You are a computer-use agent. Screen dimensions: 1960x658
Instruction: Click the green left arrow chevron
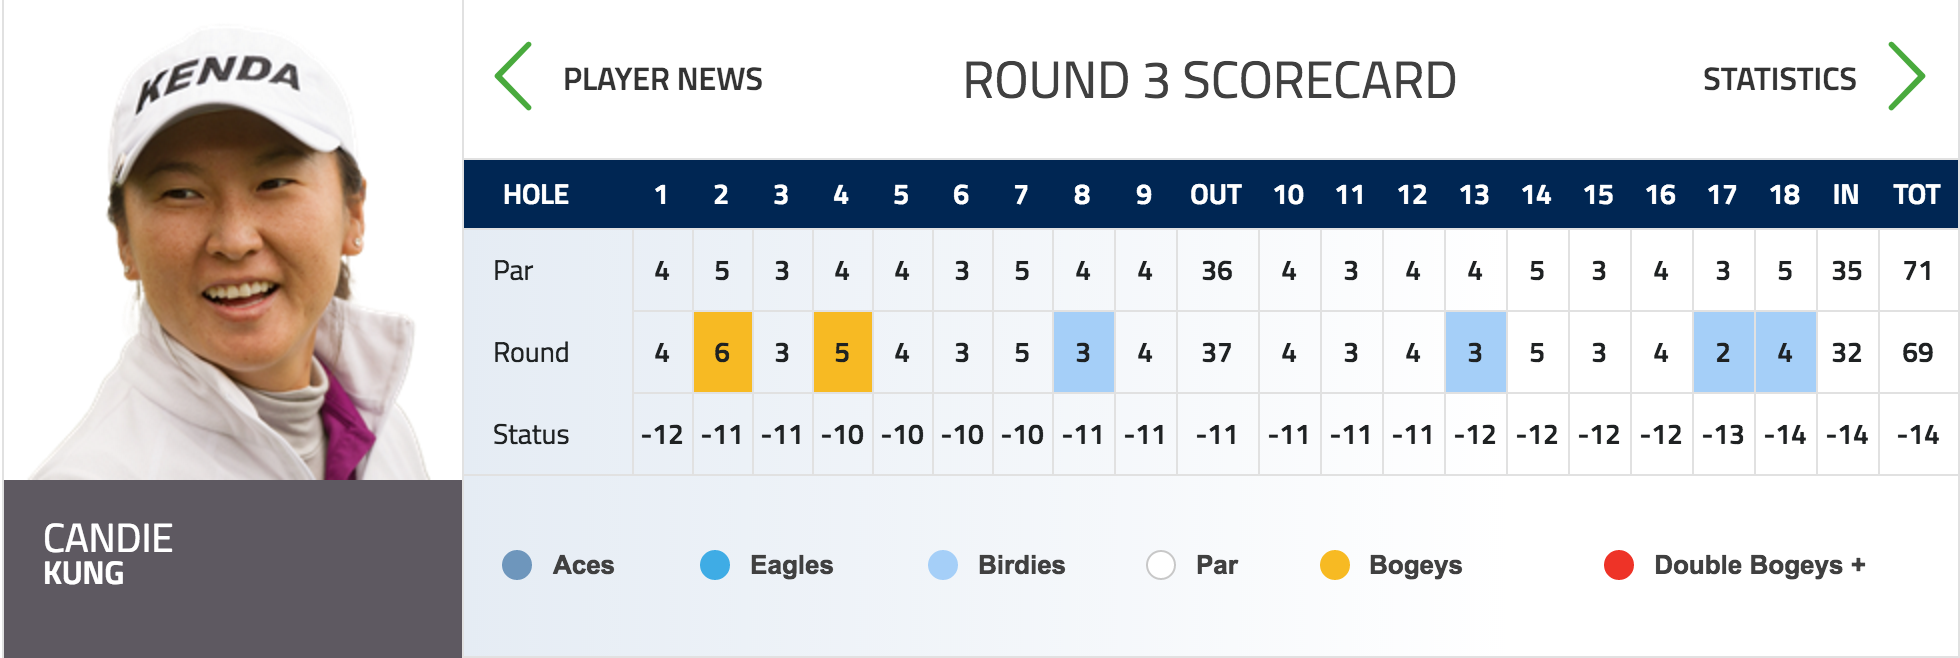tap(514, 76)
